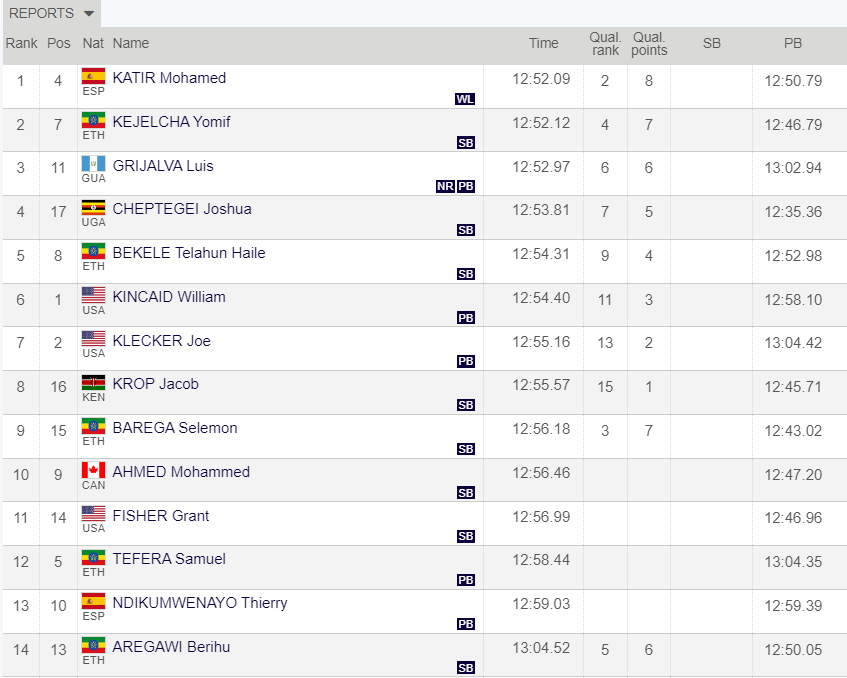Viewport: 847px width, 678px height.
Task: Click the Guatemala flag beside GRIJALVA Luis
Action: [x=93, y=163]
